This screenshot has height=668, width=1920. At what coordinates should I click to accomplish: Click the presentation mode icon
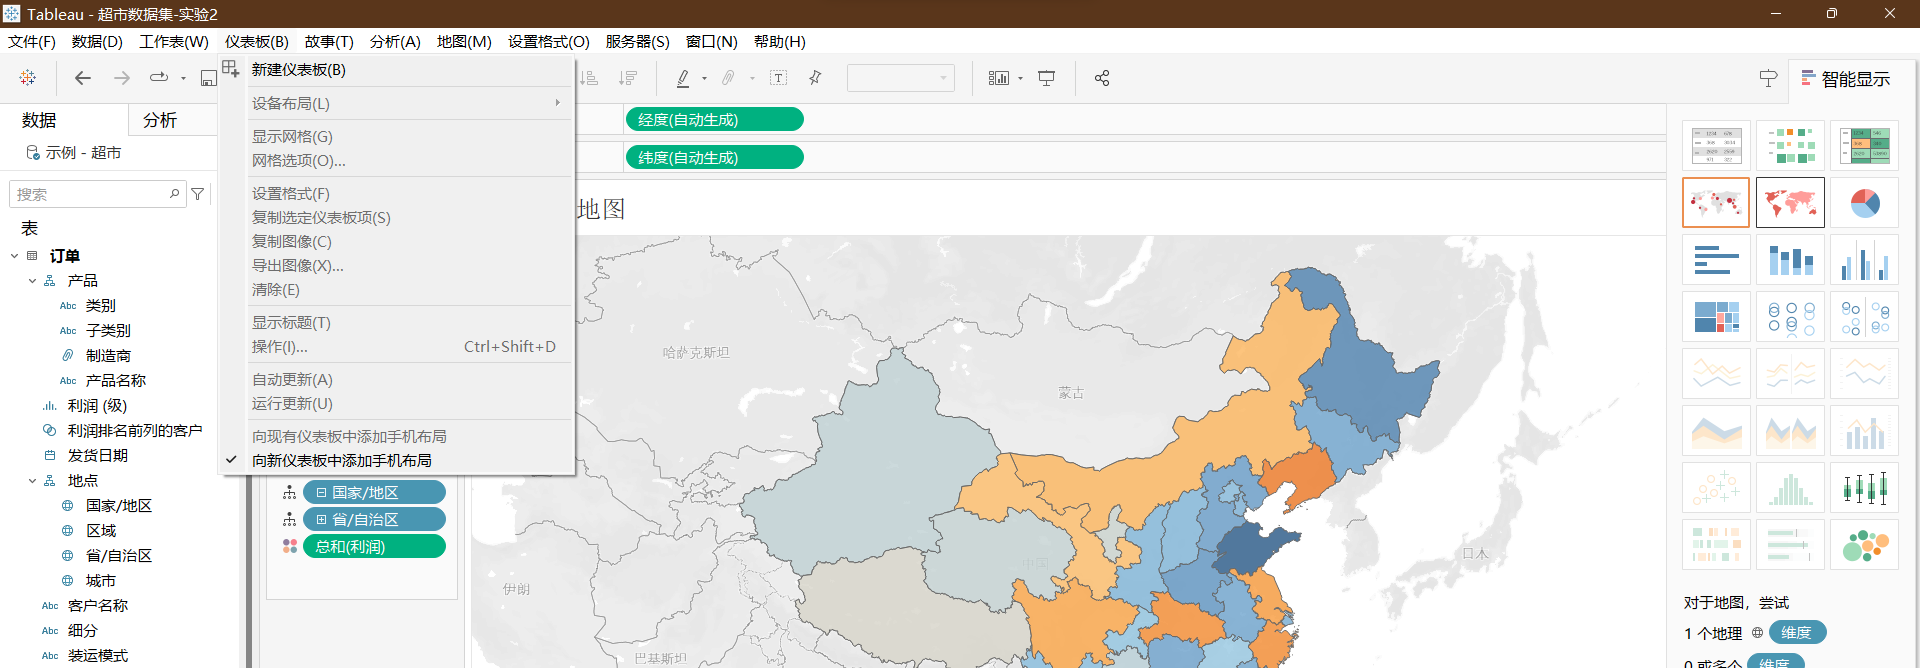coord(1047,77)
